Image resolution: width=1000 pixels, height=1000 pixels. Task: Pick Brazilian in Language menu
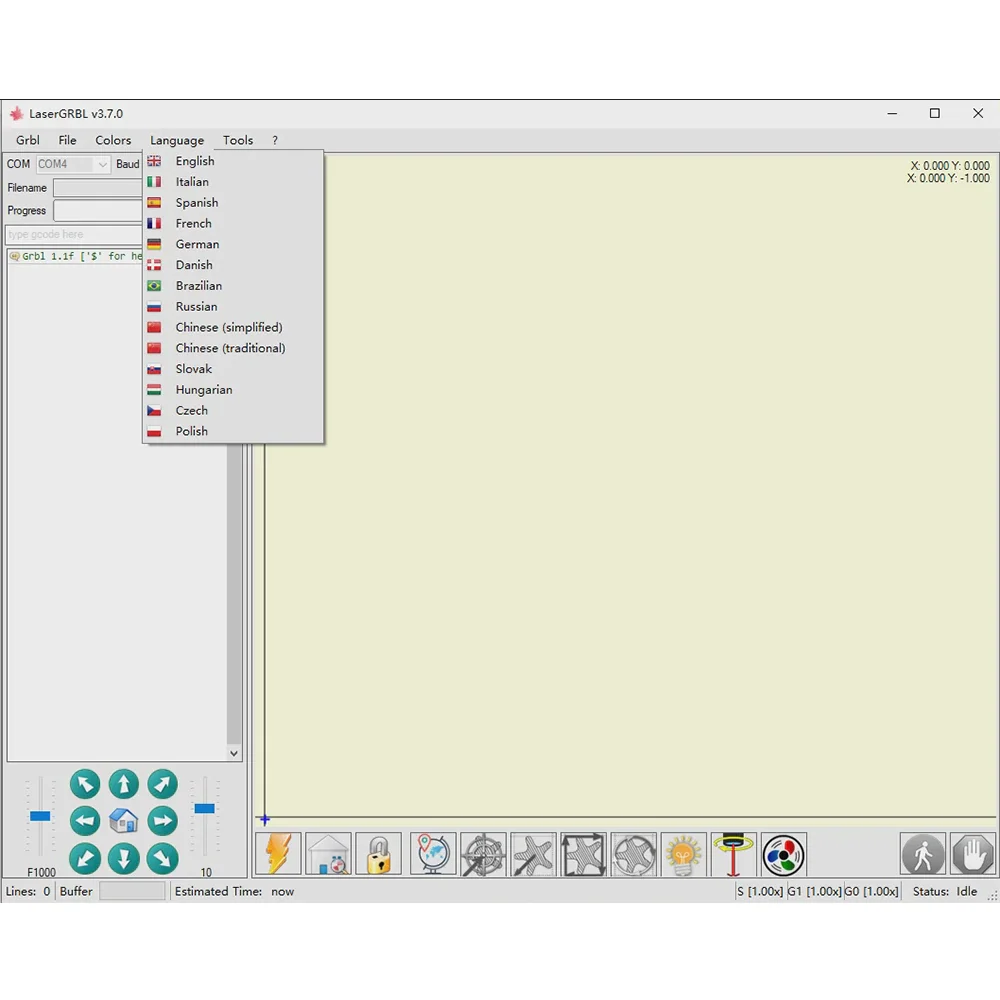[x=233, y=286]
